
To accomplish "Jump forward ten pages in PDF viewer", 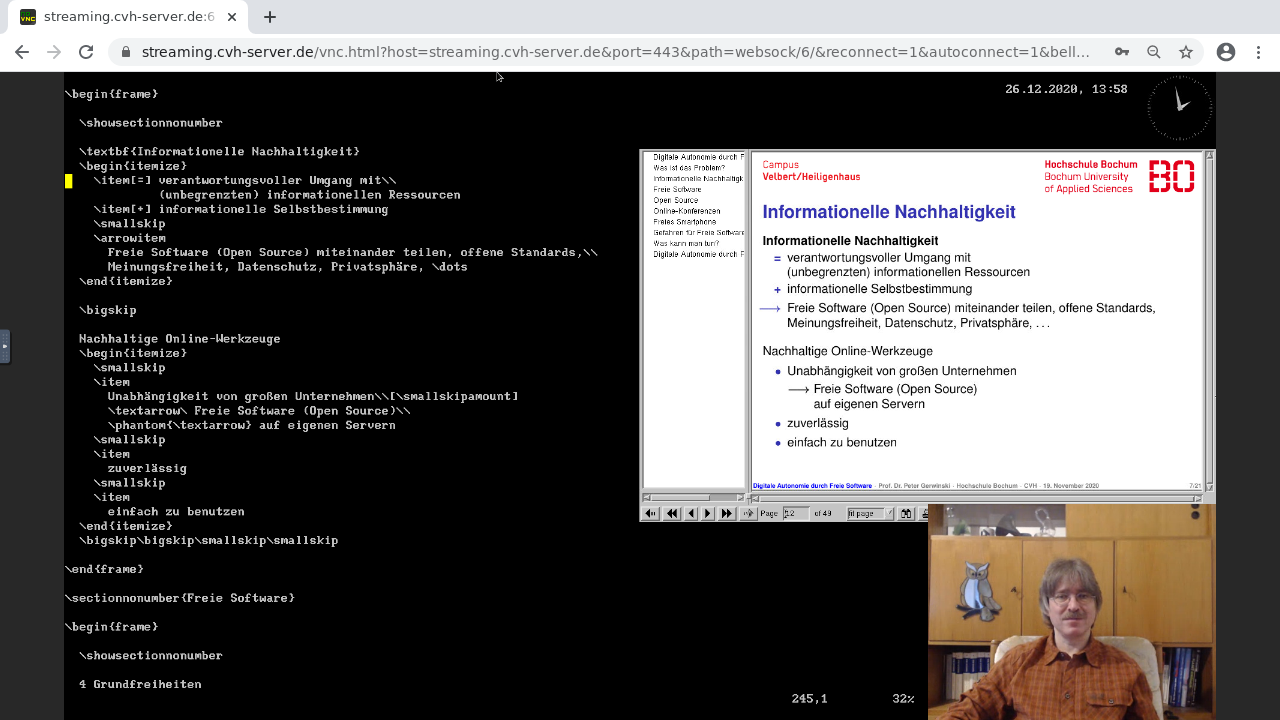I will click(727, 513).
